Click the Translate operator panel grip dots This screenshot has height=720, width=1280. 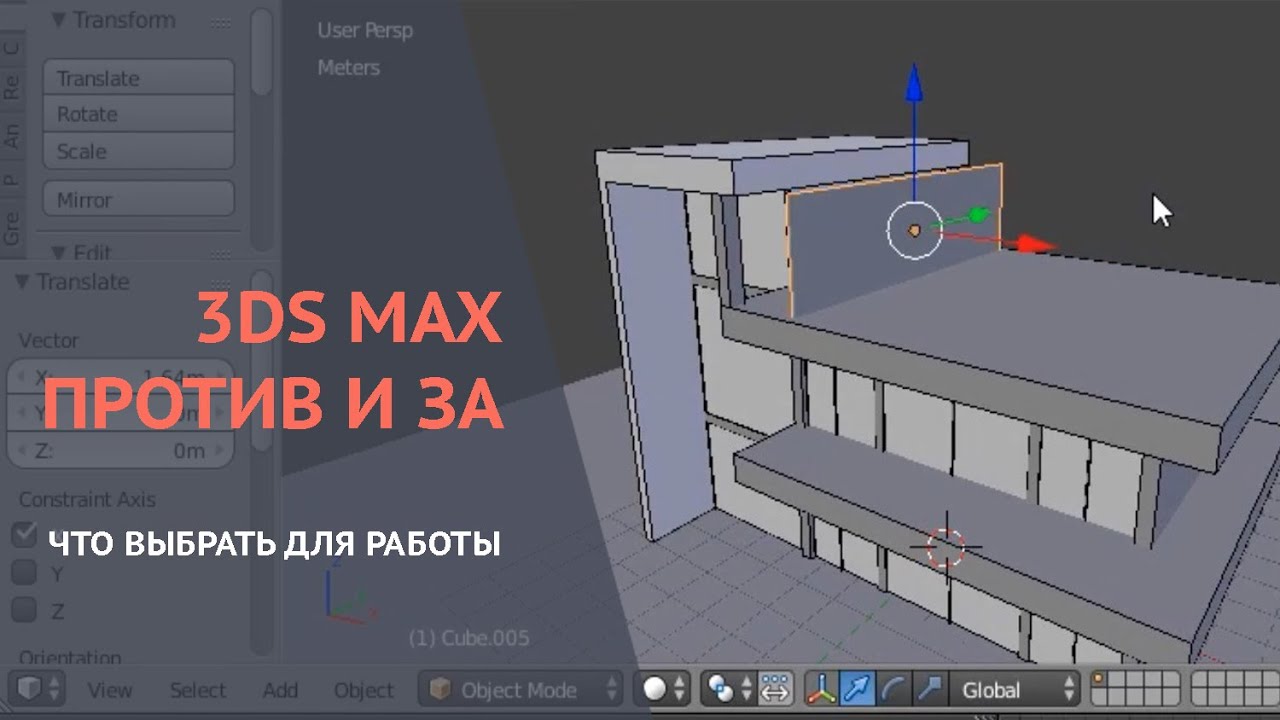click(223, 283)
